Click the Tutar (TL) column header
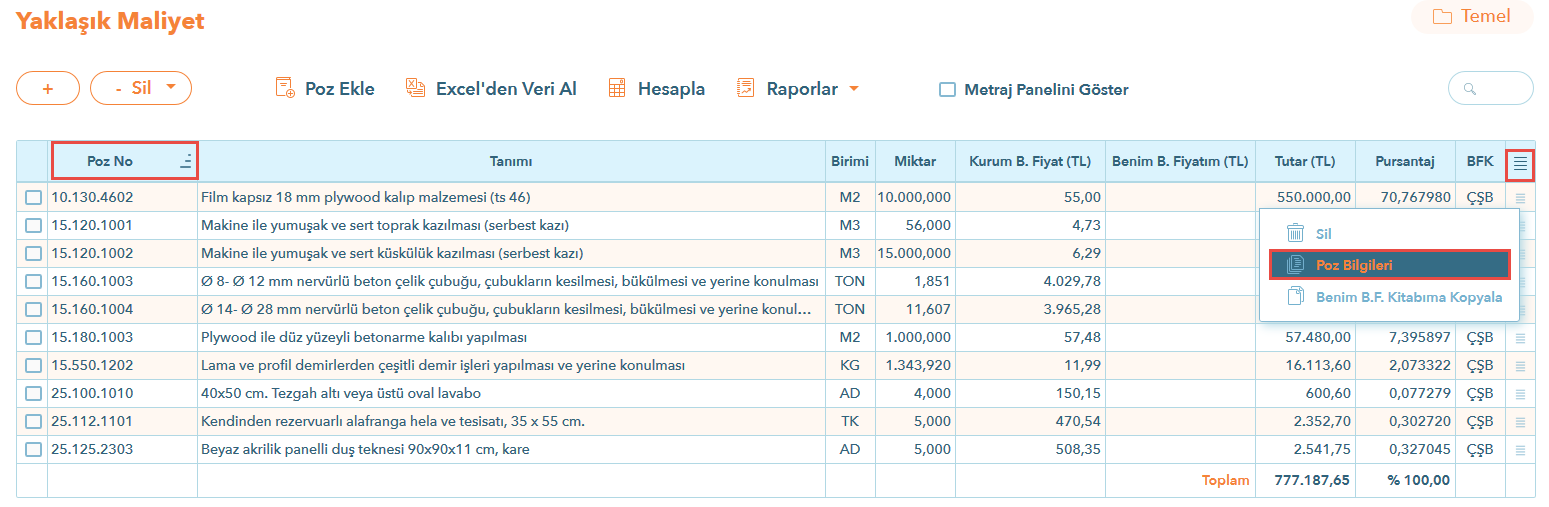Screen dimensions: 1549x507 point(1305,161)
